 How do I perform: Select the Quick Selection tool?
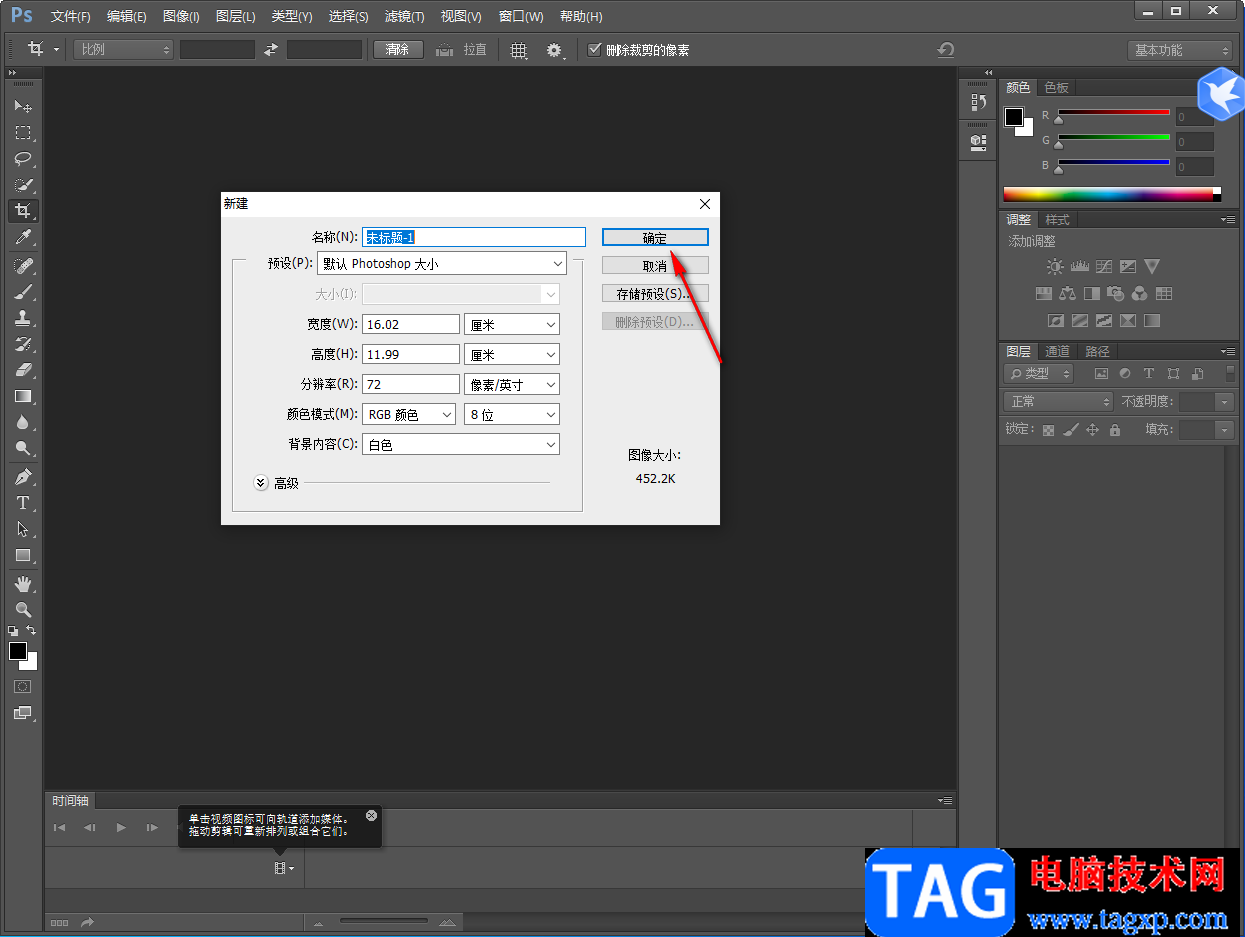coord(23,185)
